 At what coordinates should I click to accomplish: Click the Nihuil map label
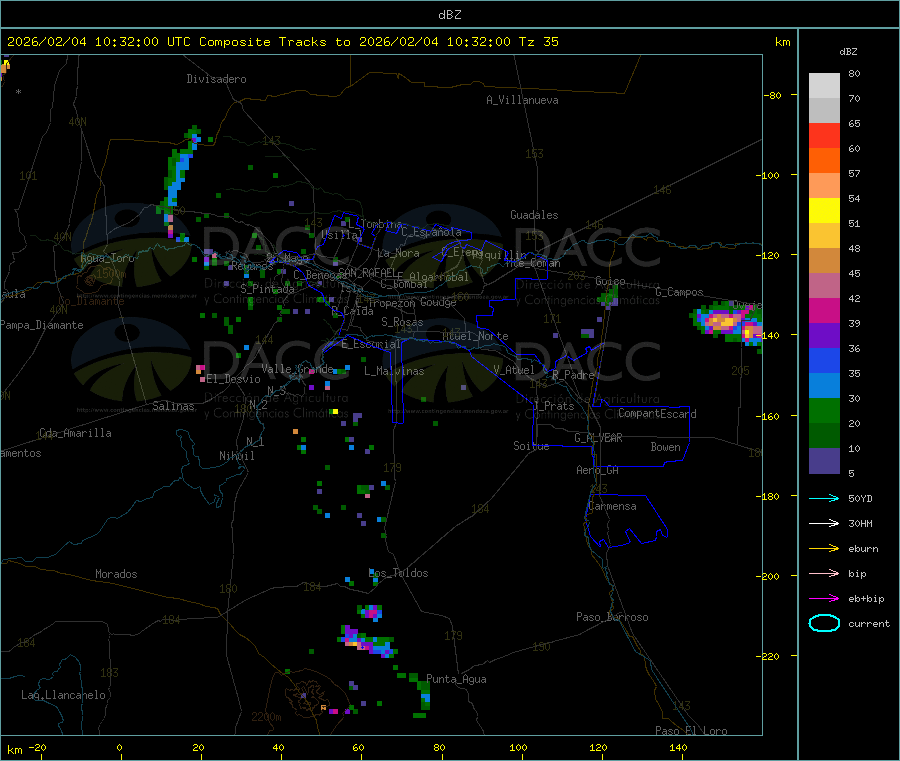pyautogui.click(x=236, y=456)
